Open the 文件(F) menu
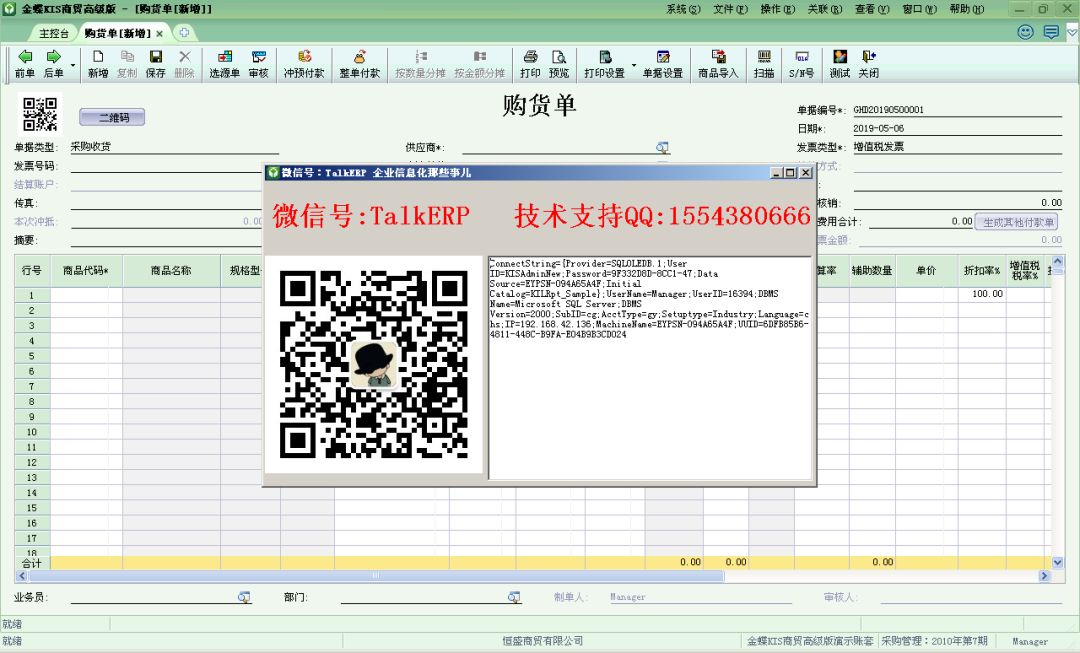The height and width of the screenshot is (653, 1080). (x=730, y=9)
